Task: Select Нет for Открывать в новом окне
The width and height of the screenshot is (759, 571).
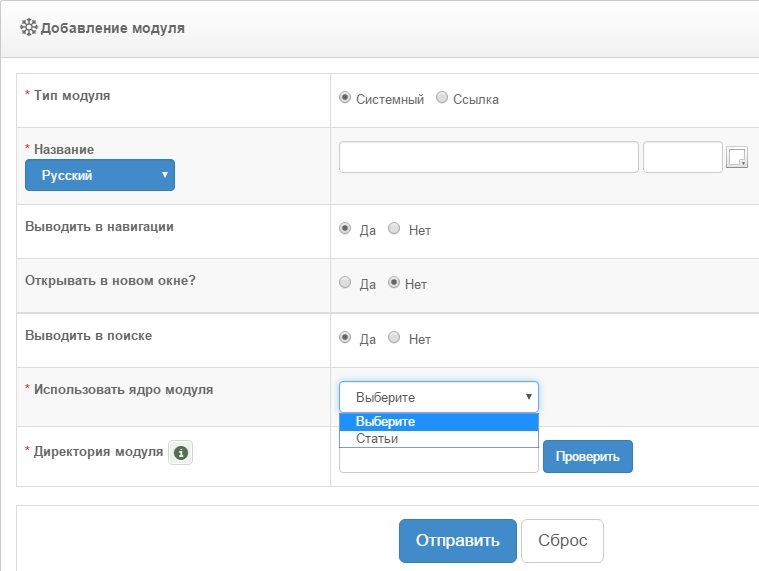Action: coord(394,283)
